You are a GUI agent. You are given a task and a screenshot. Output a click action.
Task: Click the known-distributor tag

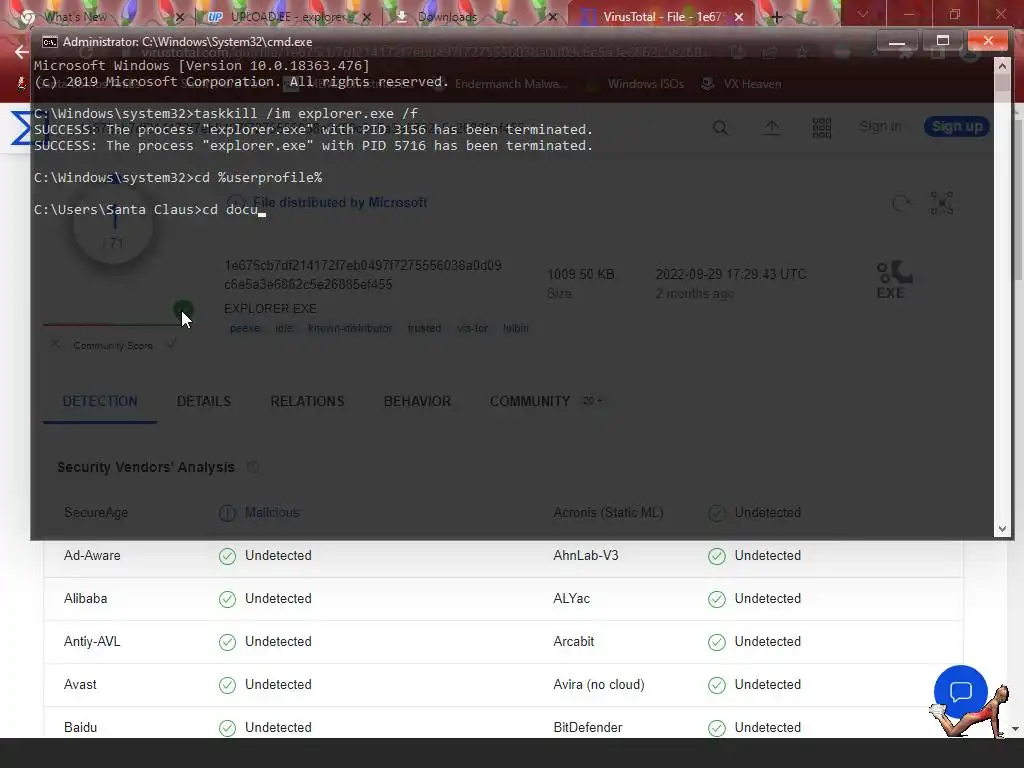pos(350,328)
